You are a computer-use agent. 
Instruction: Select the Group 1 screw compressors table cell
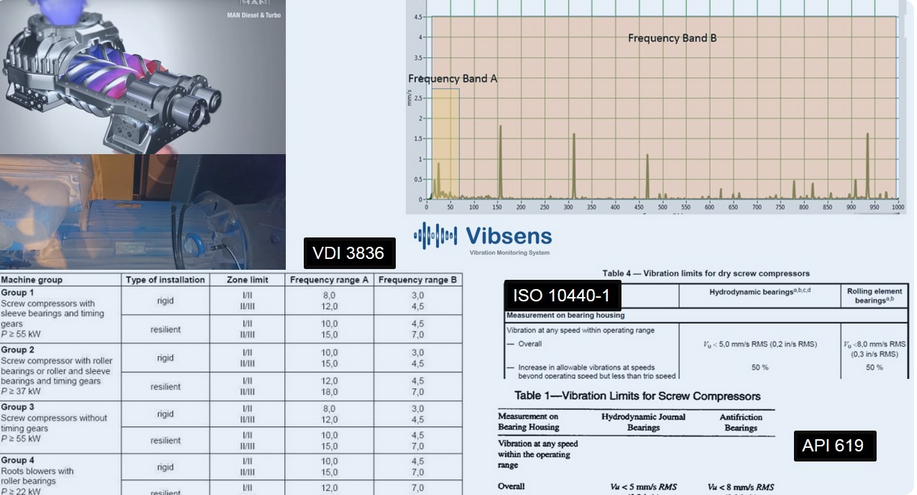[60, 313]
